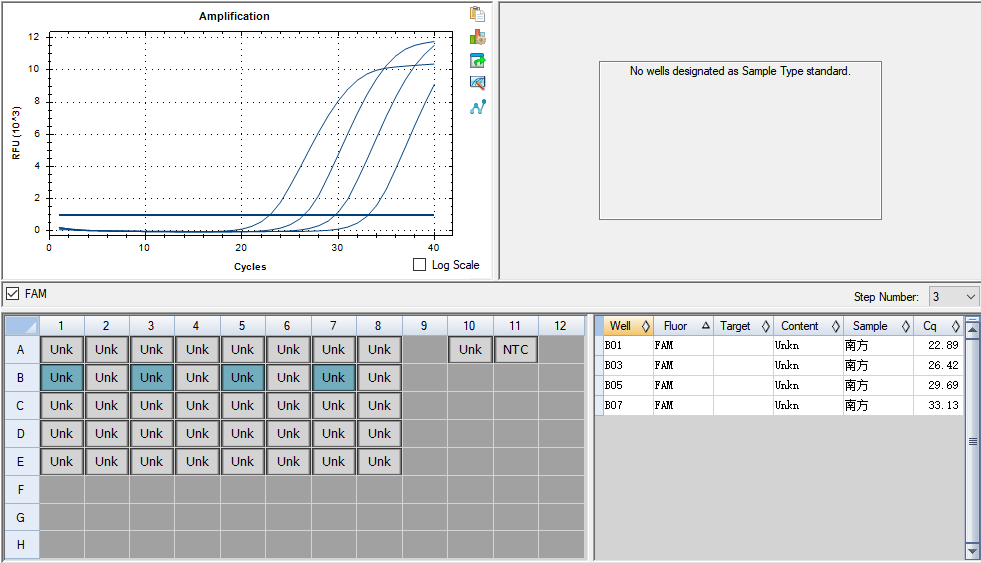Click the sort diamond icon in the Target header
The height and width of the screenshot is (563, 981).
pyautogui.click(x=765, y=326)
